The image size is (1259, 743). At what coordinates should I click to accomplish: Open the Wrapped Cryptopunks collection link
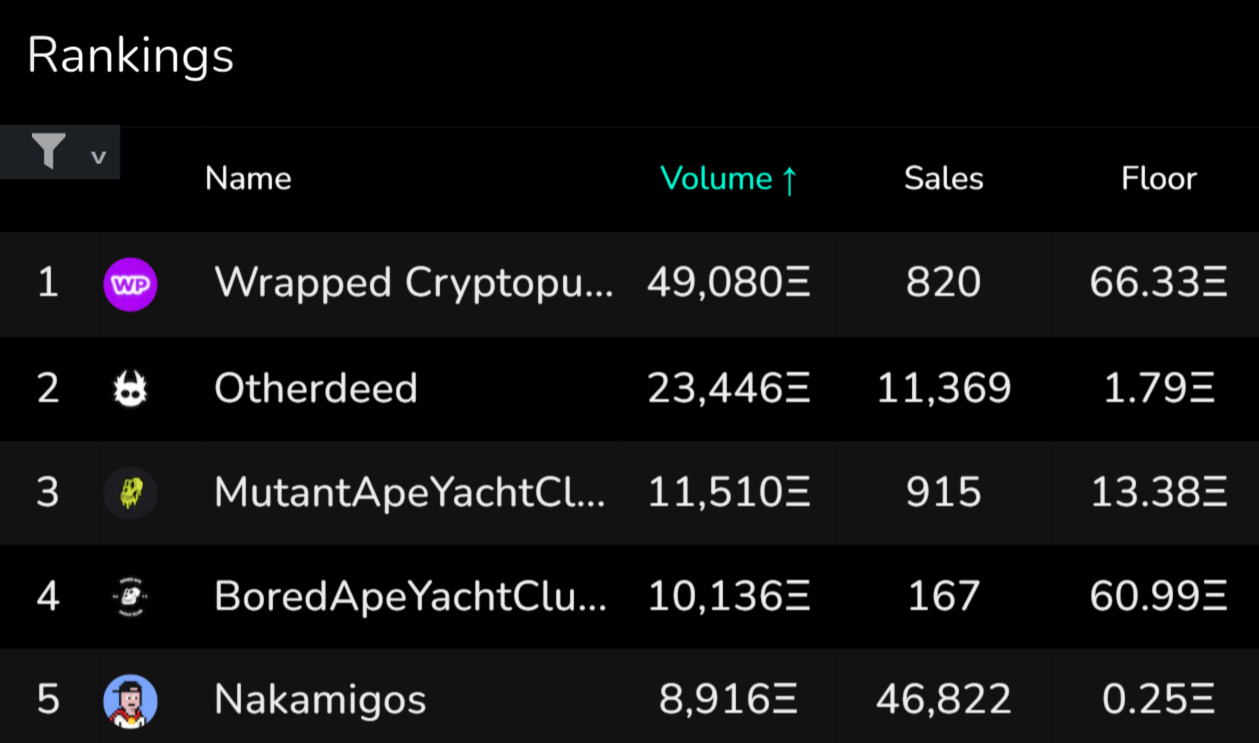[x=413, y=284]
